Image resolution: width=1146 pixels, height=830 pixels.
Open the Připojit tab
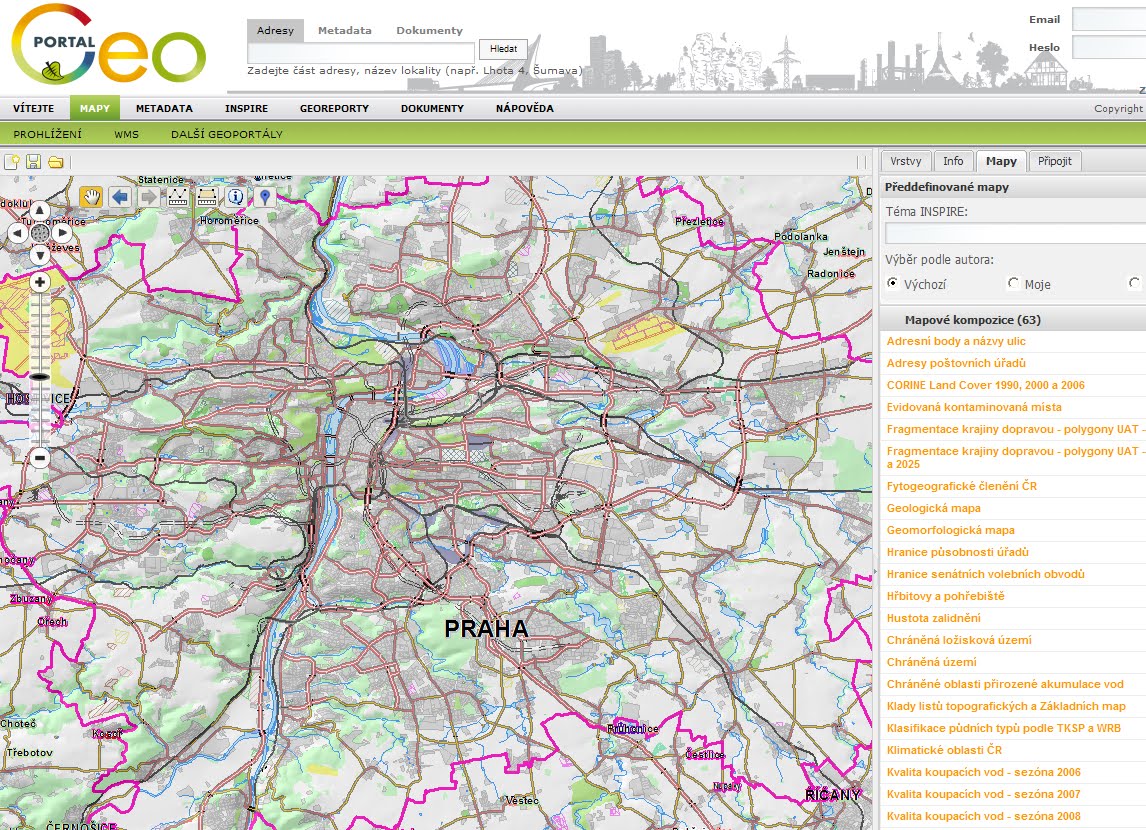click(1055, 161)
